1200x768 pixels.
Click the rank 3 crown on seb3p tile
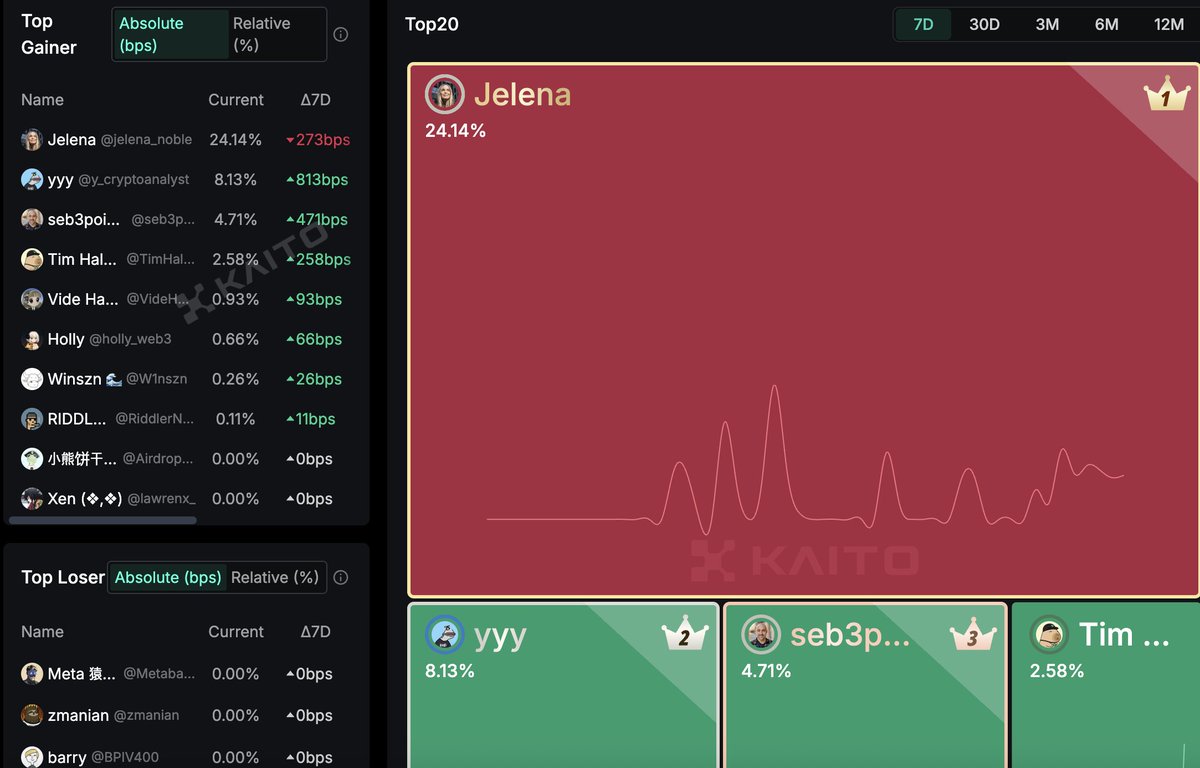click(x=973, y=636)
